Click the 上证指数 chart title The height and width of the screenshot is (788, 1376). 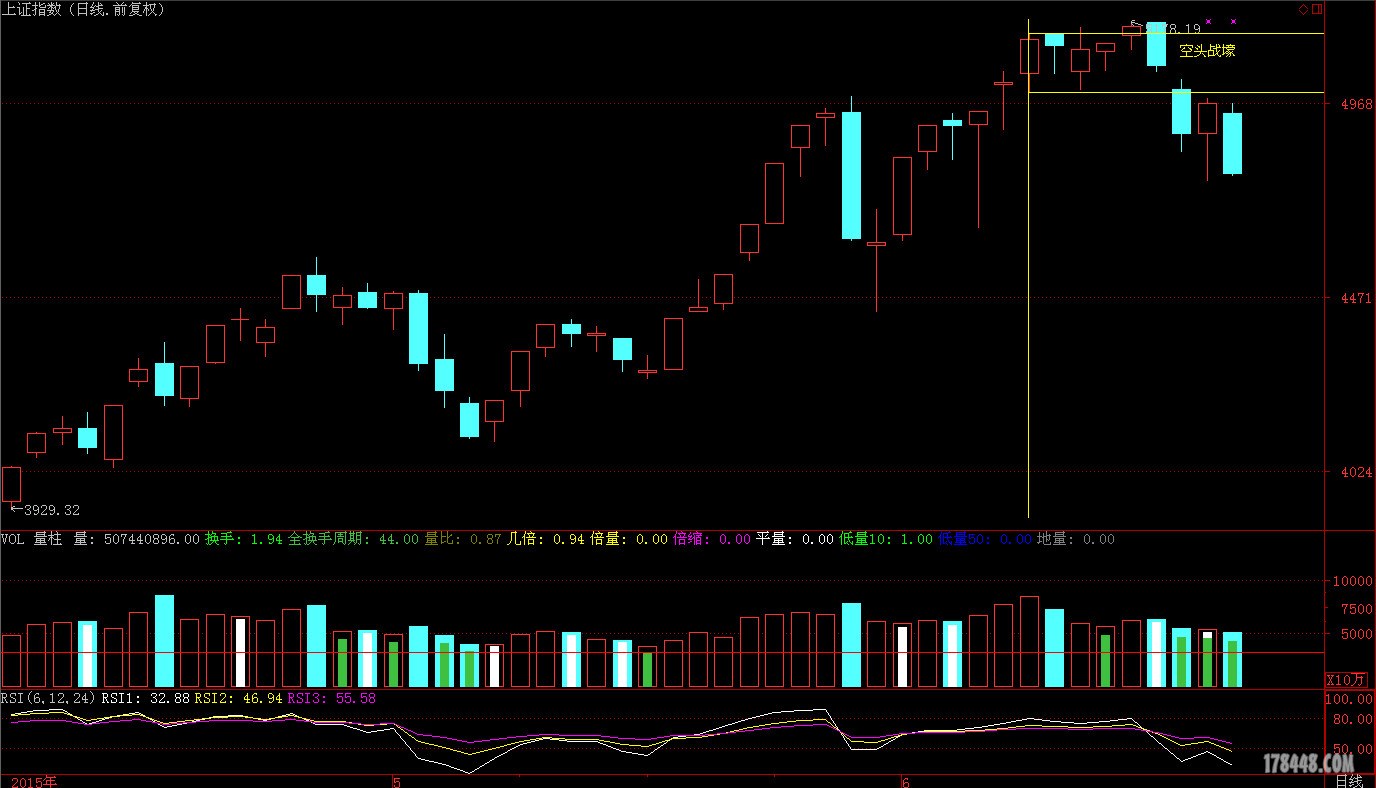(x=85, y=9)
